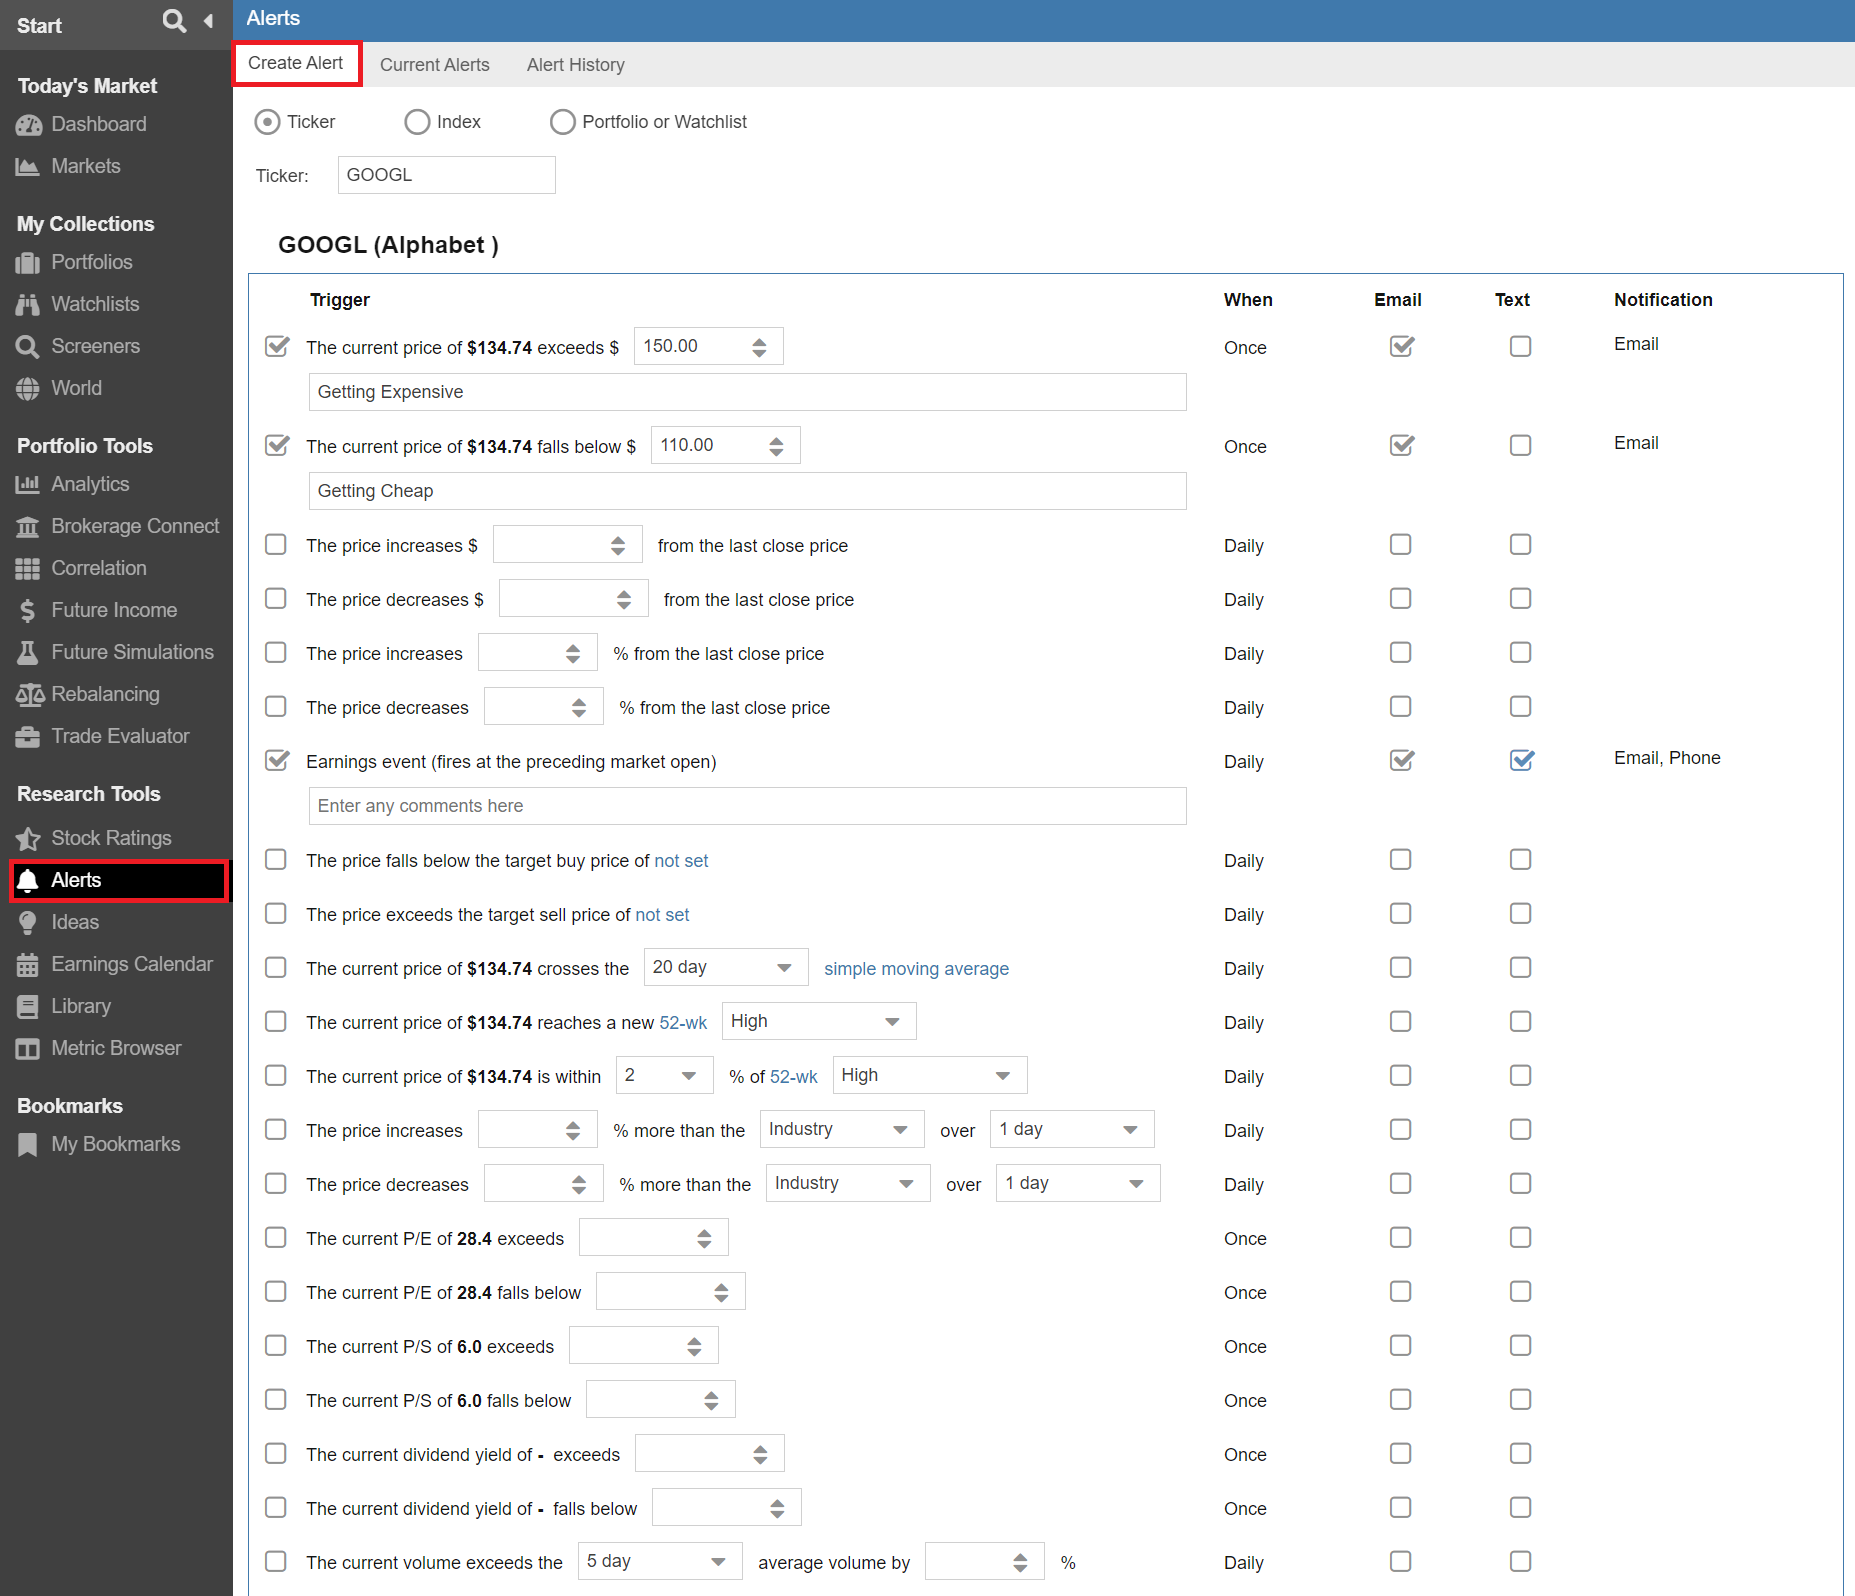Click the simple moving average link

point(916,969)
